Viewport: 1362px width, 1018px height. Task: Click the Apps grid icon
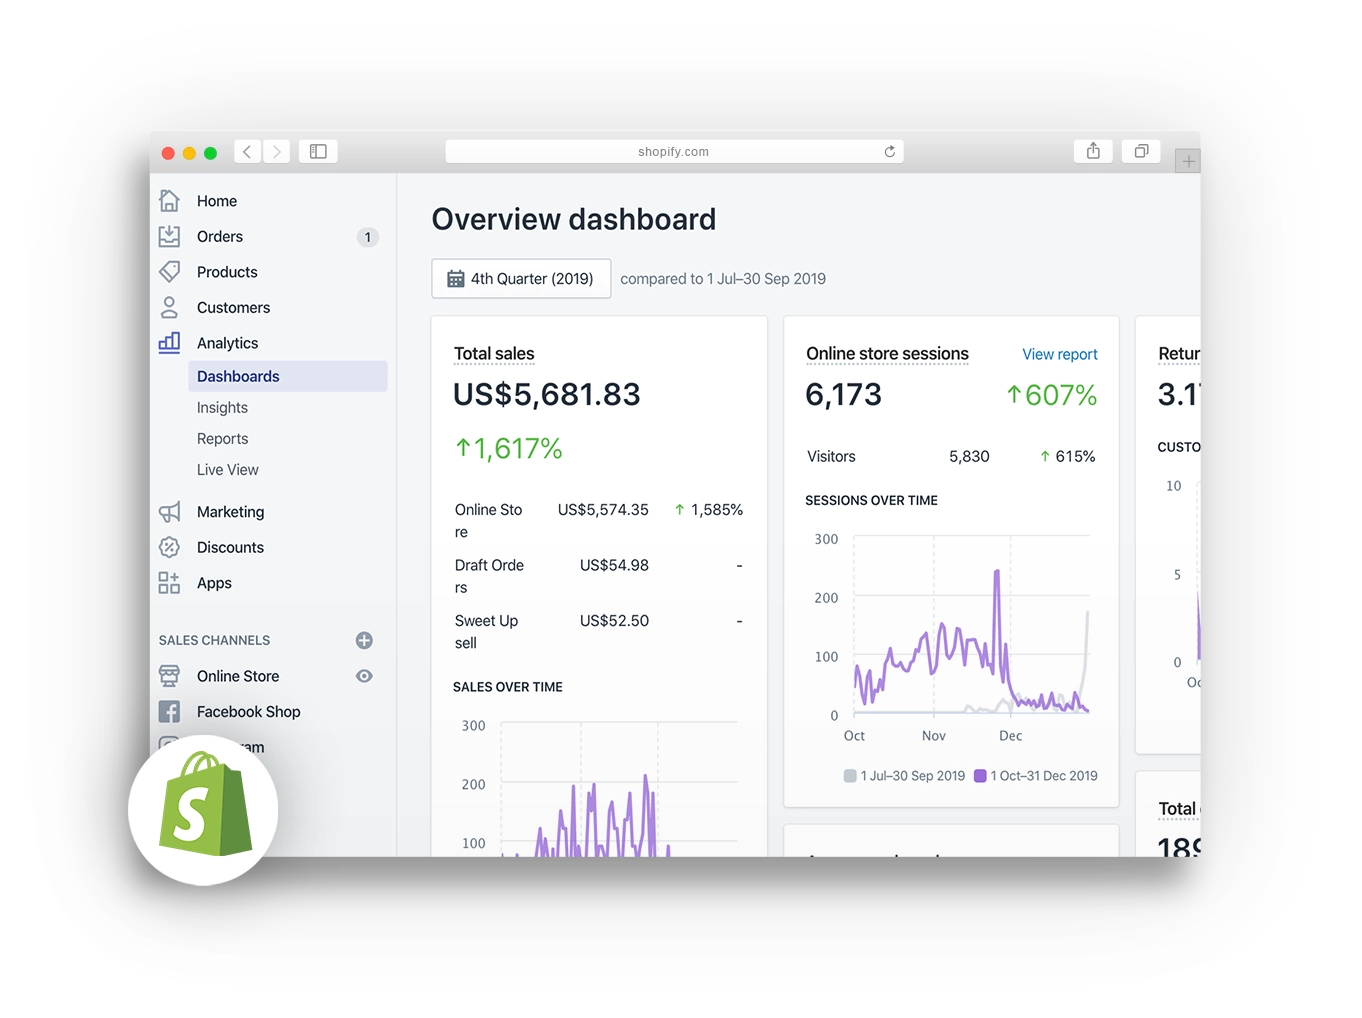(x=169, y=583)
